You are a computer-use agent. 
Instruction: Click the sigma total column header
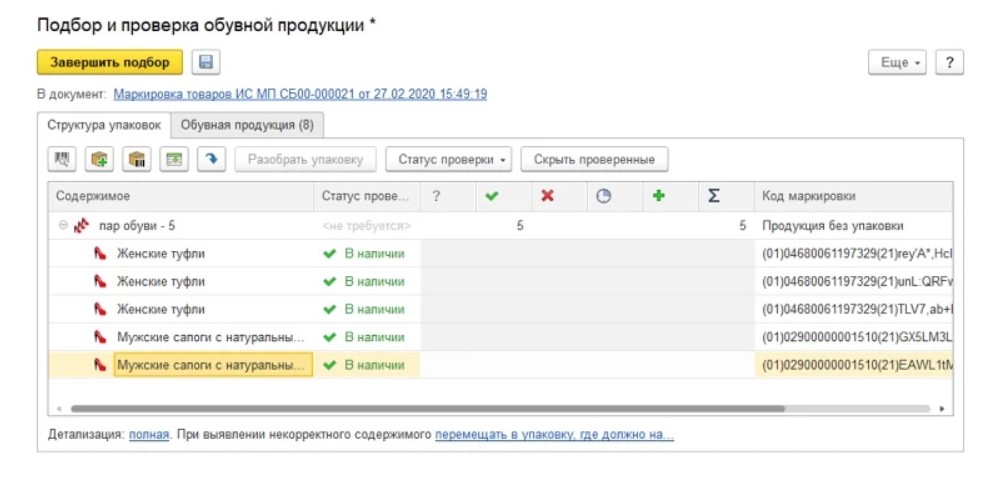click(713, 196)
